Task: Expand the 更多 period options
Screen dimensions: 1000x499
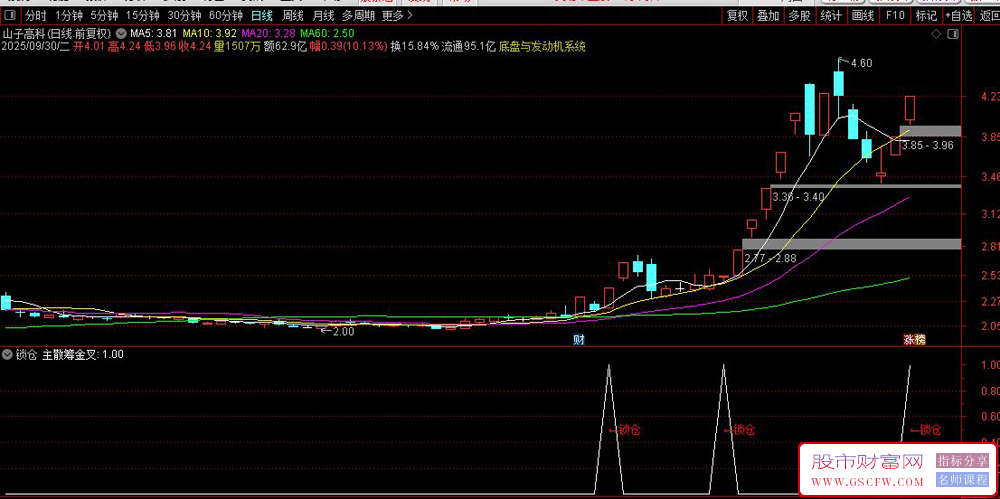Action: pos(397,15)
